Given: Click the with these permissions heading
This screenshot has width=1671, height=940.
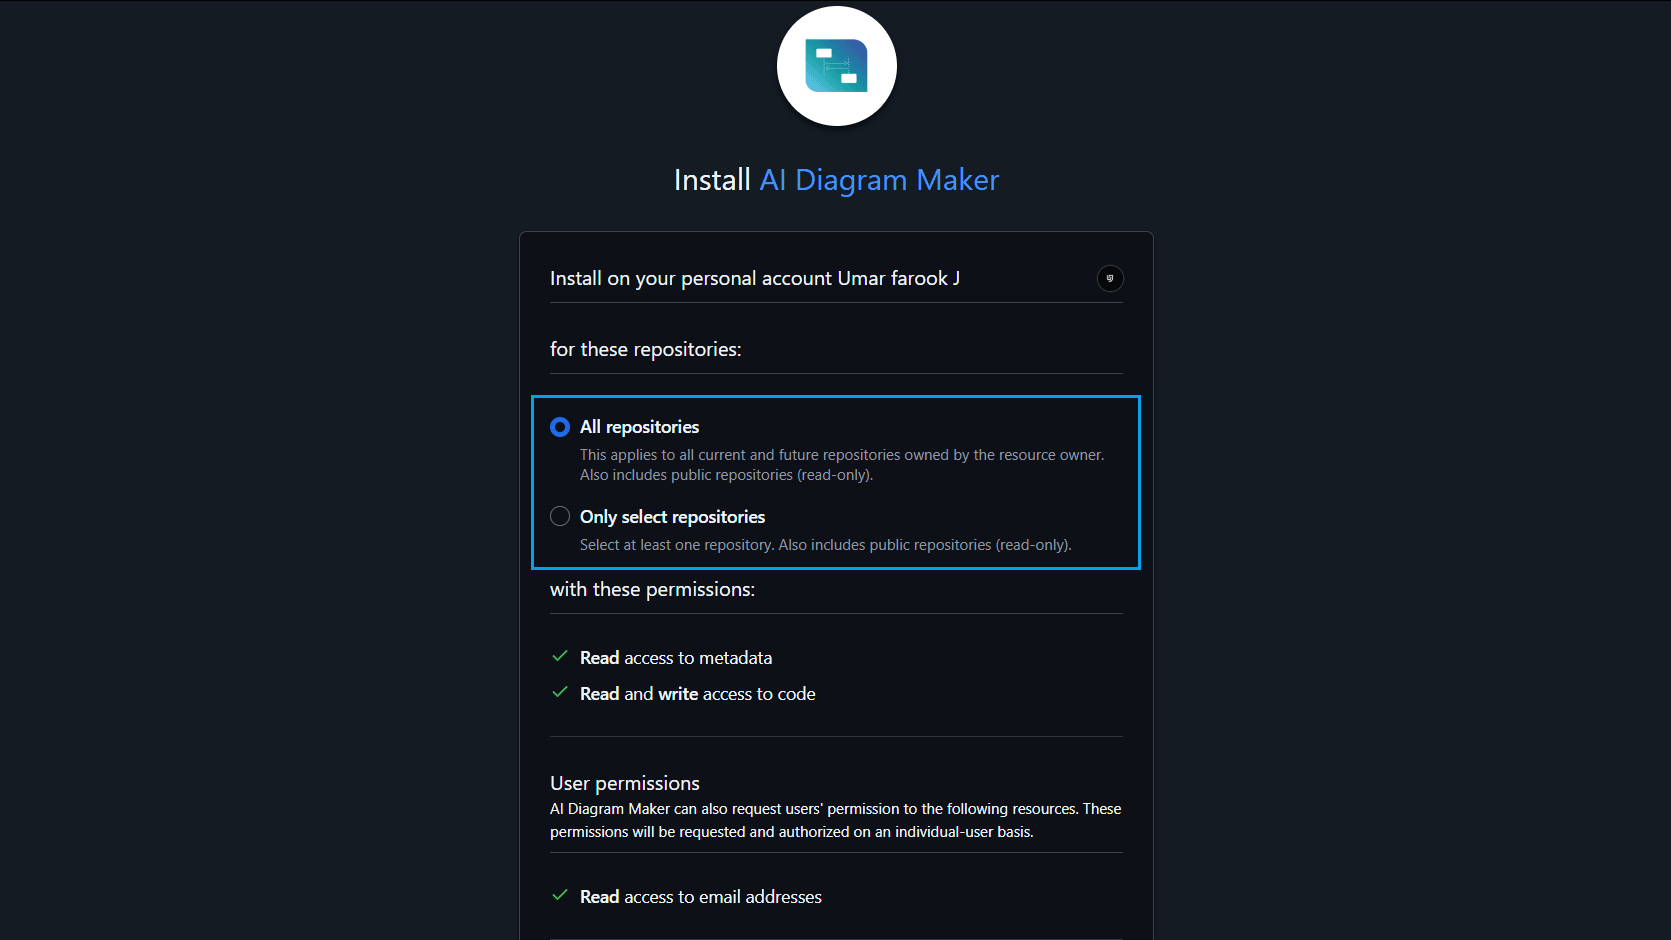Looking at the screenshot, I should pyautogui.click(x=652, y=589).
